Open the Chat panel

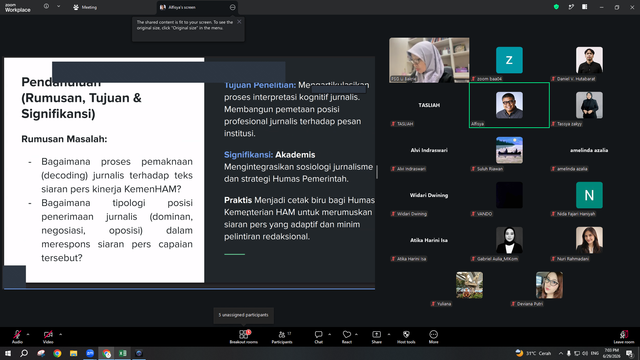pyautogui.click(x=318, y=337)
